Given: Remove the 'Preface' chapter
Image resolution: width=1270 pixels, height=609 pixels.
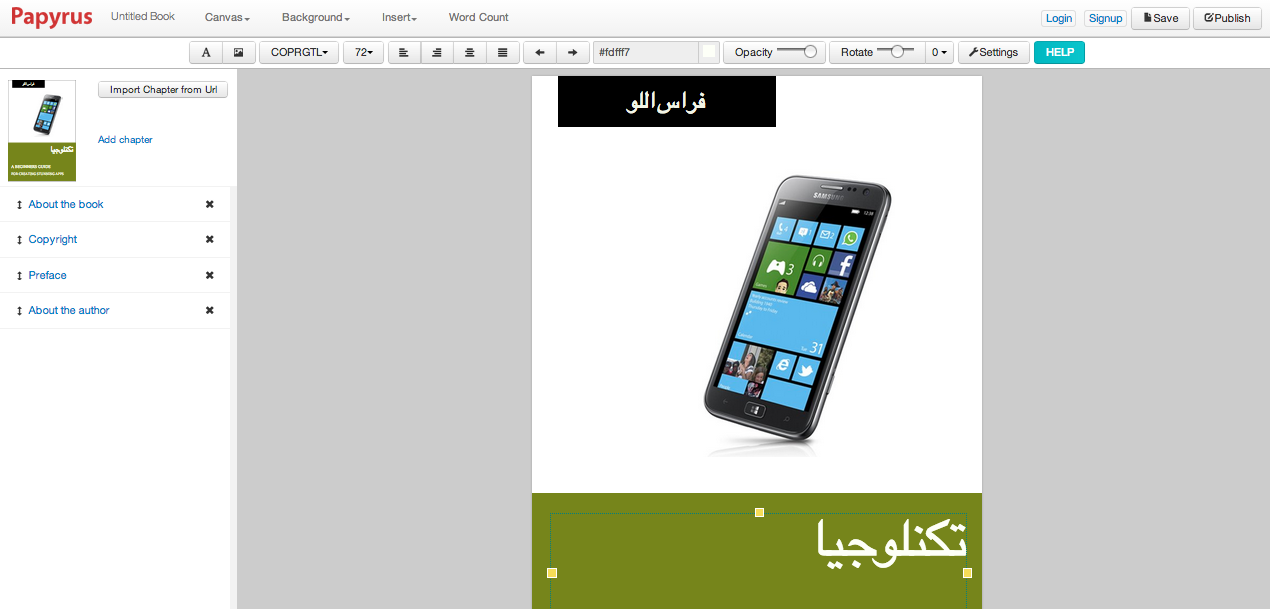Looking at the screenshot, I should coord(210,275).
